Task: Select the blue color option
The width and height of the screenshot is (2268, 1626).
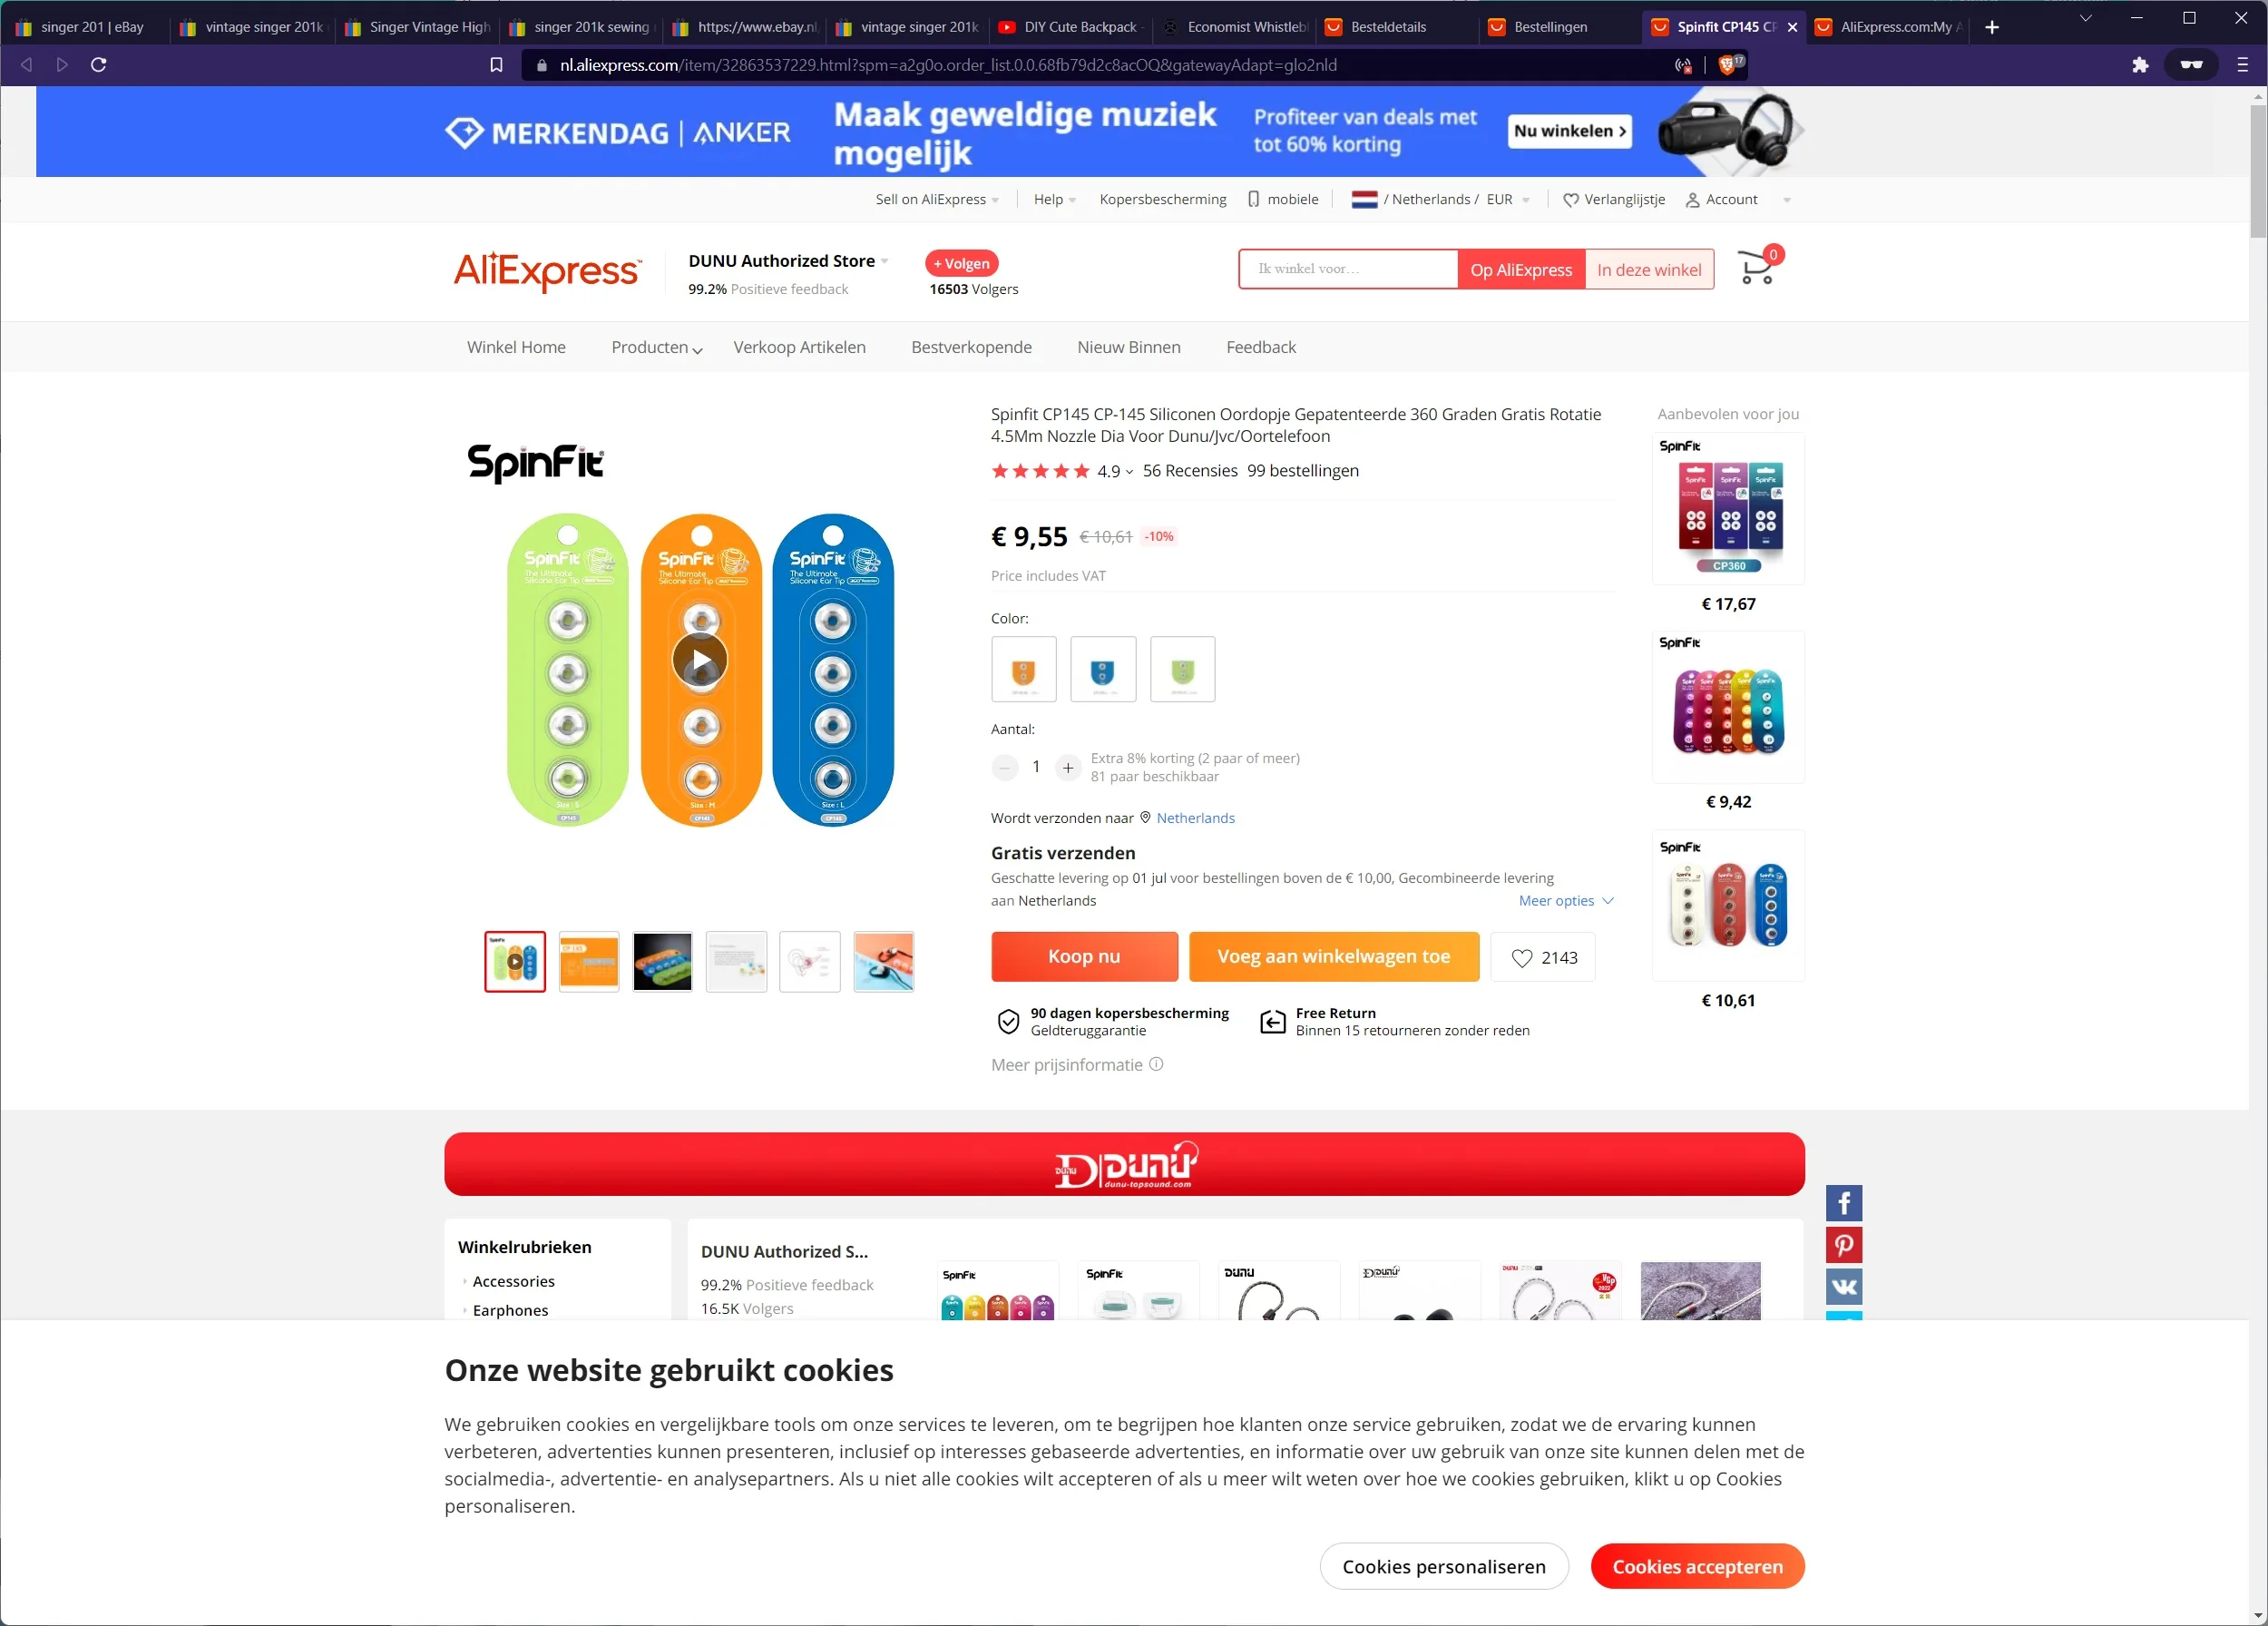Action: pyautogui.click(x=1103, y=669)
